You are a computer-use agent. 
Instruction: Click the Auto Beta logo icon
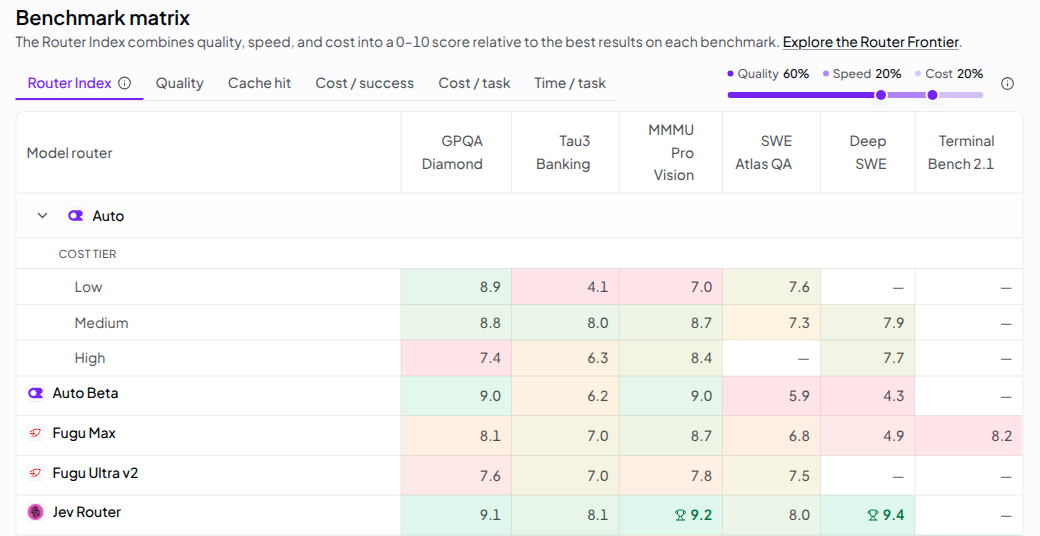(x=35, y=393)
